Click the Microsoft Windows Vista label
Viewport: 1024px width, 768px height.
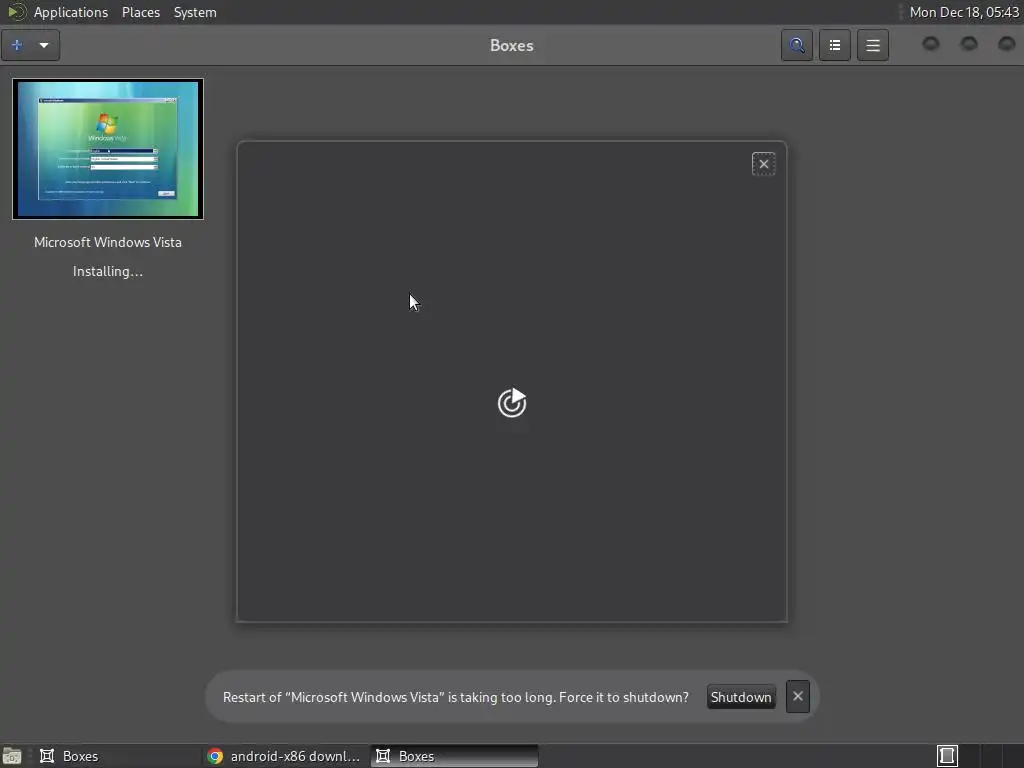pos(108,242)
